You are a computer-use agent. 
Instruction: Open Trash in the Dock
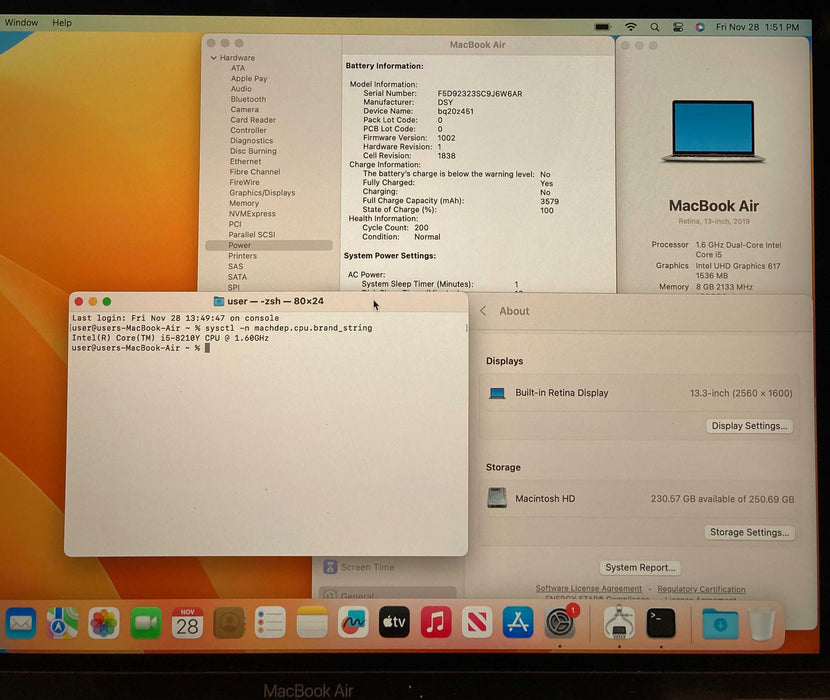pos(762,624)
